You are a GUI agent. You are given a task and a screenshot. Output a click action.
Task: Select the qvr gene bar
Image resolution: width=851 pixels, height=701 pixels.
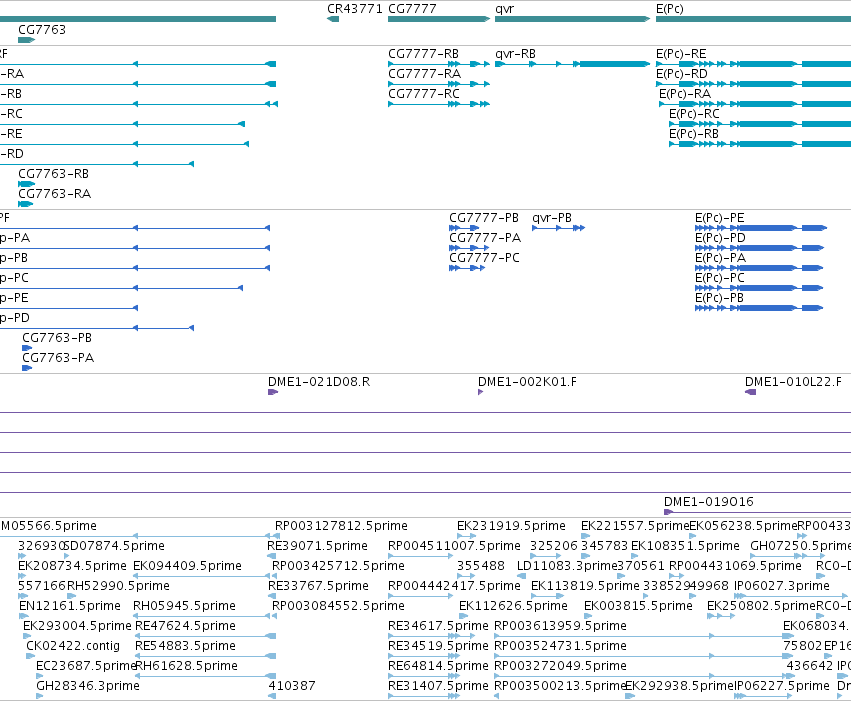573,19
